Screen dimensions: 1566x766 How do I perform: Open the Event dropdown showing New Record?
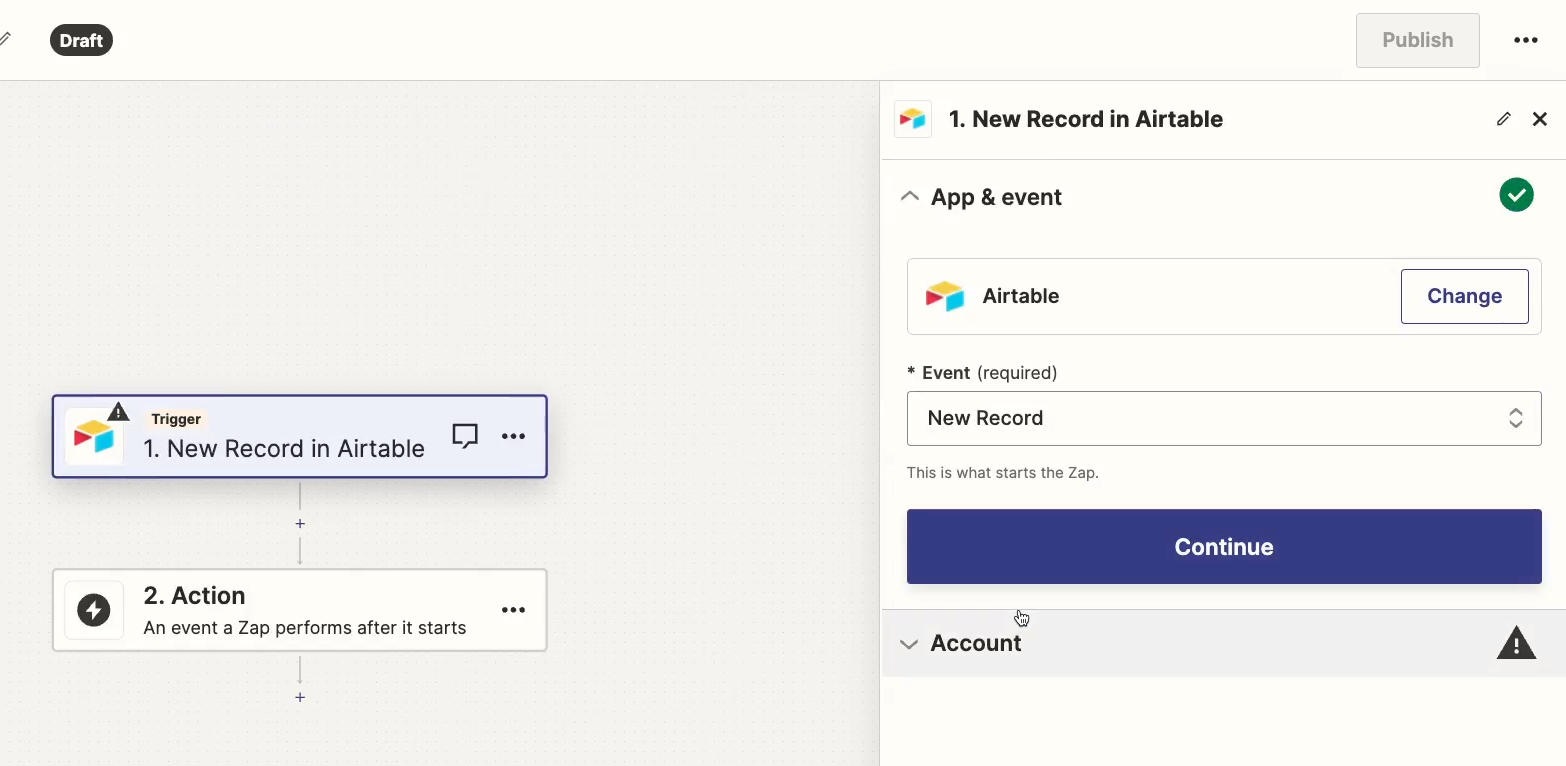[1223, 418]
